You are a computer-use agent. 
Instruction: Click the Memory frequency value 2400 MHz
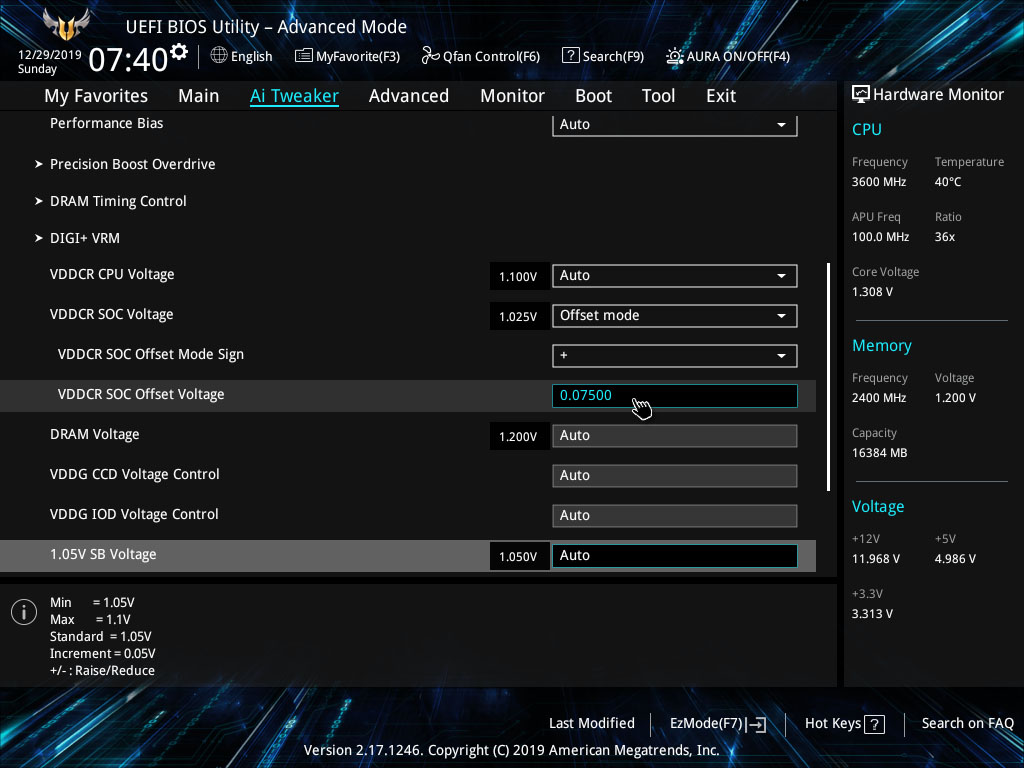879,398
